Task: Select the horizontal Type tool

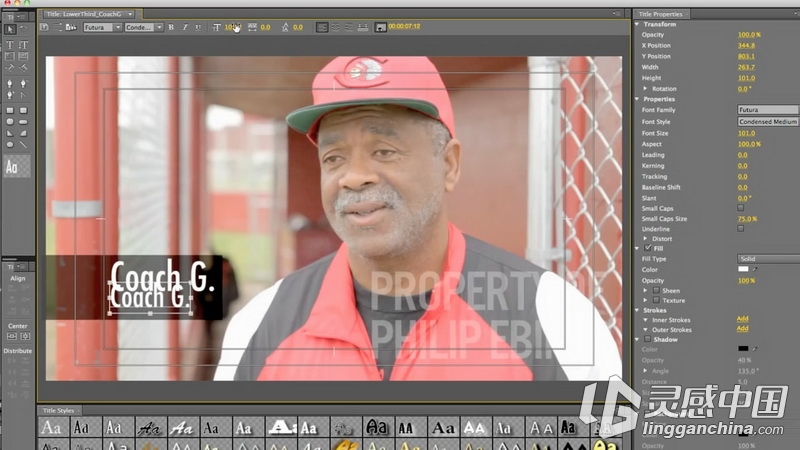Action: coord(10,45)
